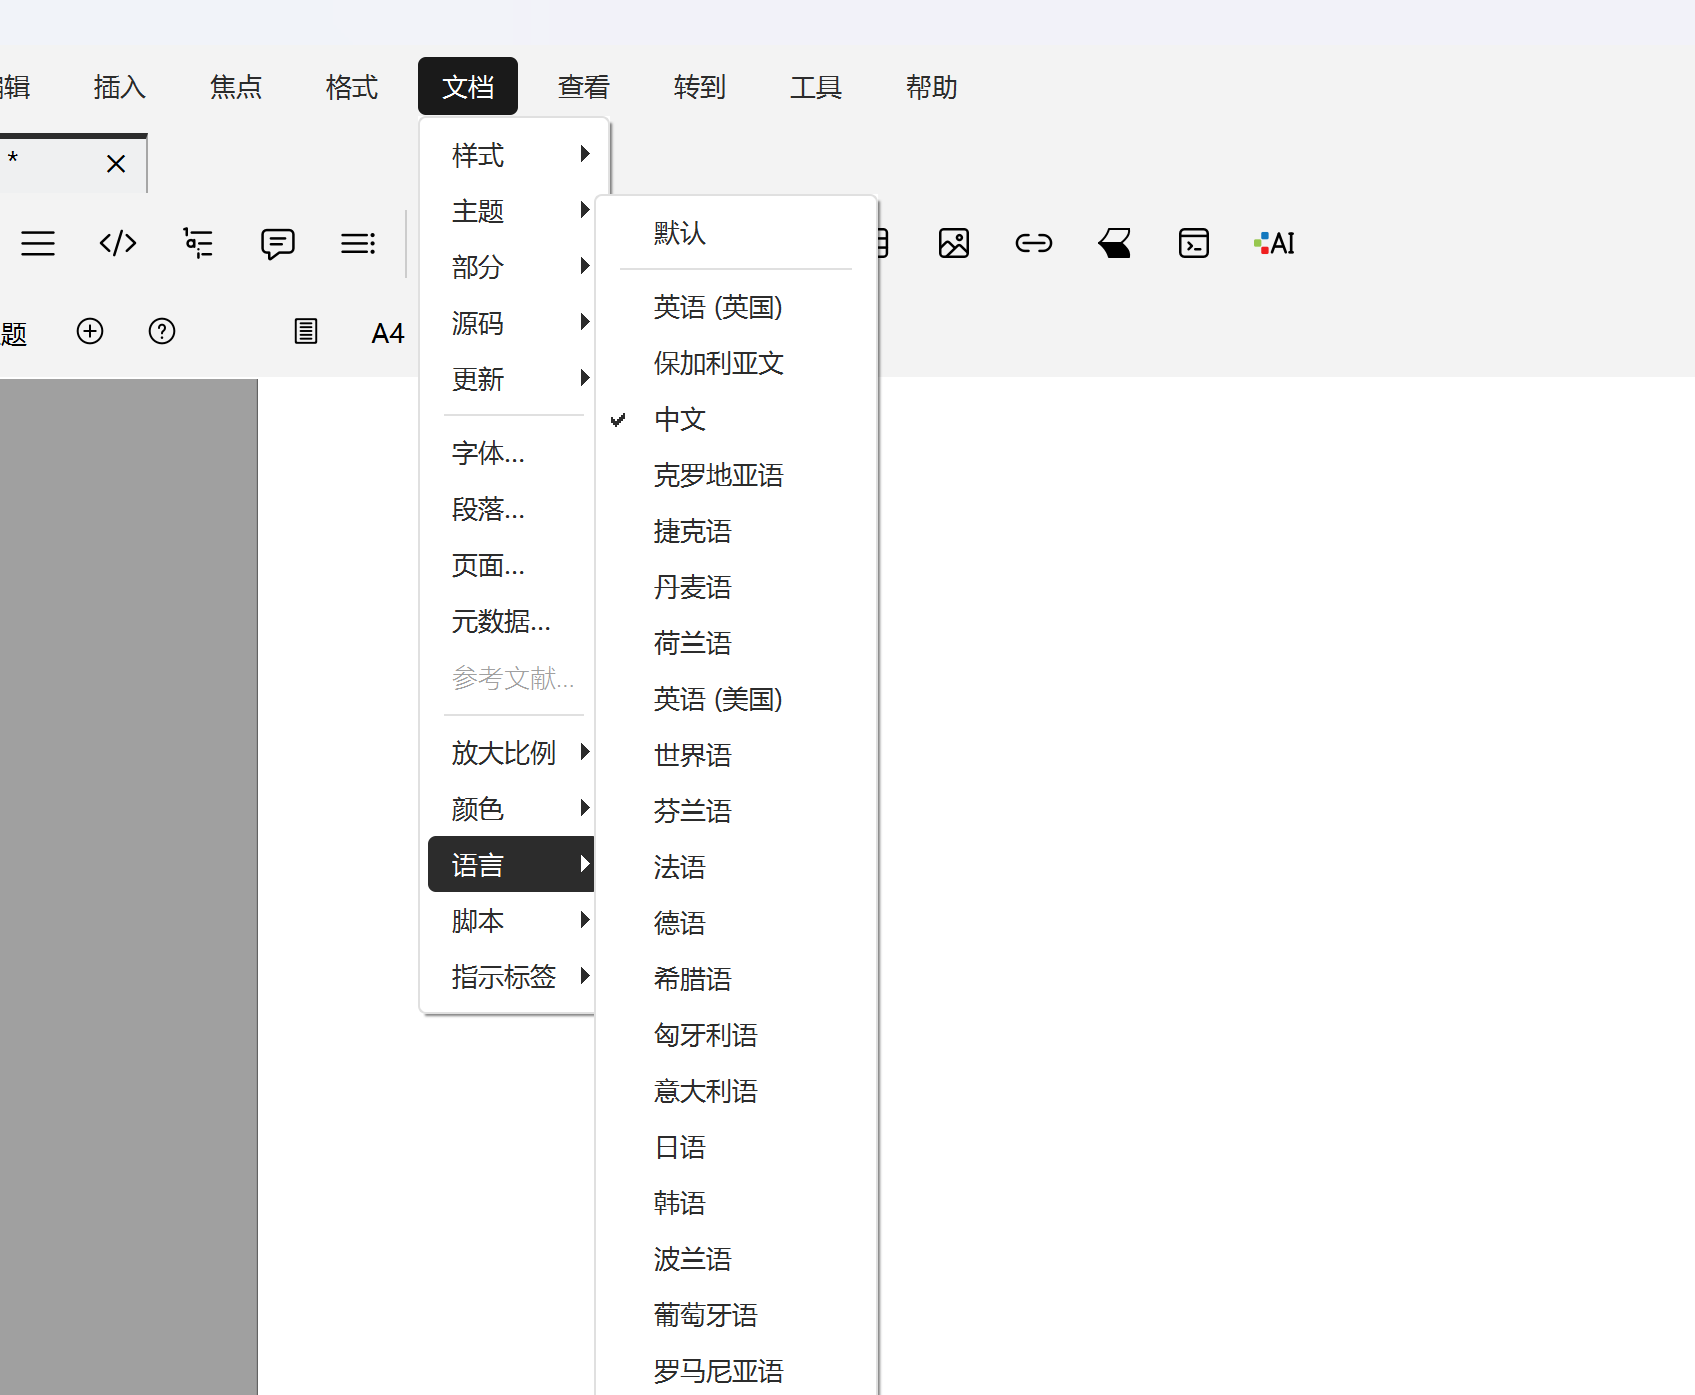Close the current document tab
Screen dimensions: 1695x1395
116,163
